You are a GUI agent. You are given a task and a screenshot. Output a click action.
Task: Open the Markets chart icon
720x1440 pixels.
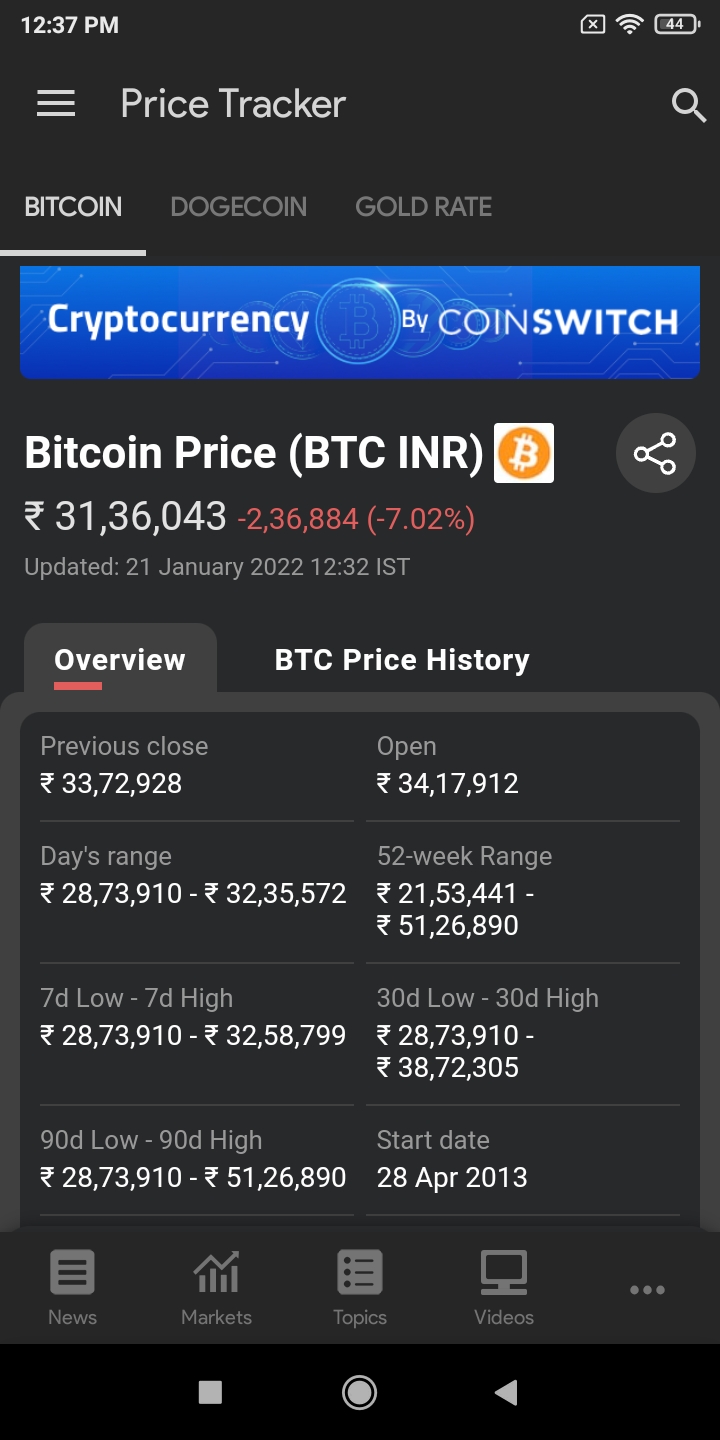point(216,1274)
